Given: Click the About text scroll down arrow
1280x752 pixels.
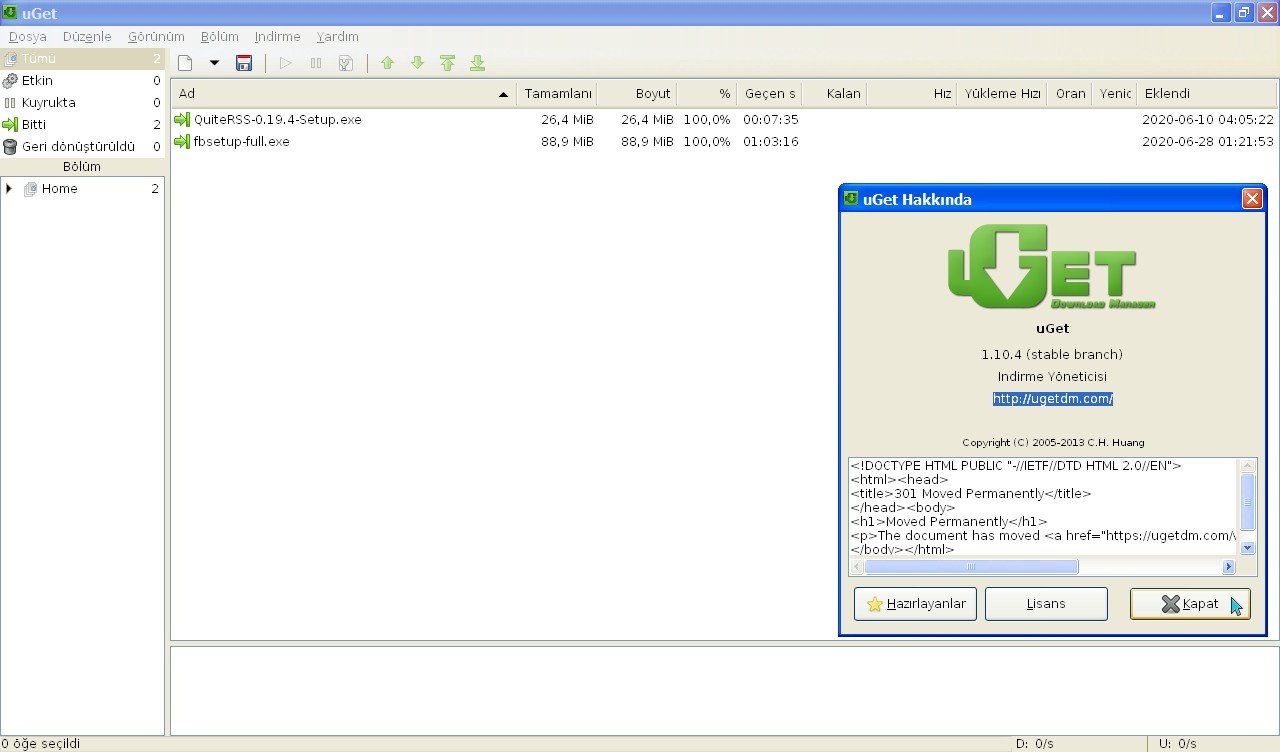Looking at the screenshot, I should click(x=1247, y=547).
